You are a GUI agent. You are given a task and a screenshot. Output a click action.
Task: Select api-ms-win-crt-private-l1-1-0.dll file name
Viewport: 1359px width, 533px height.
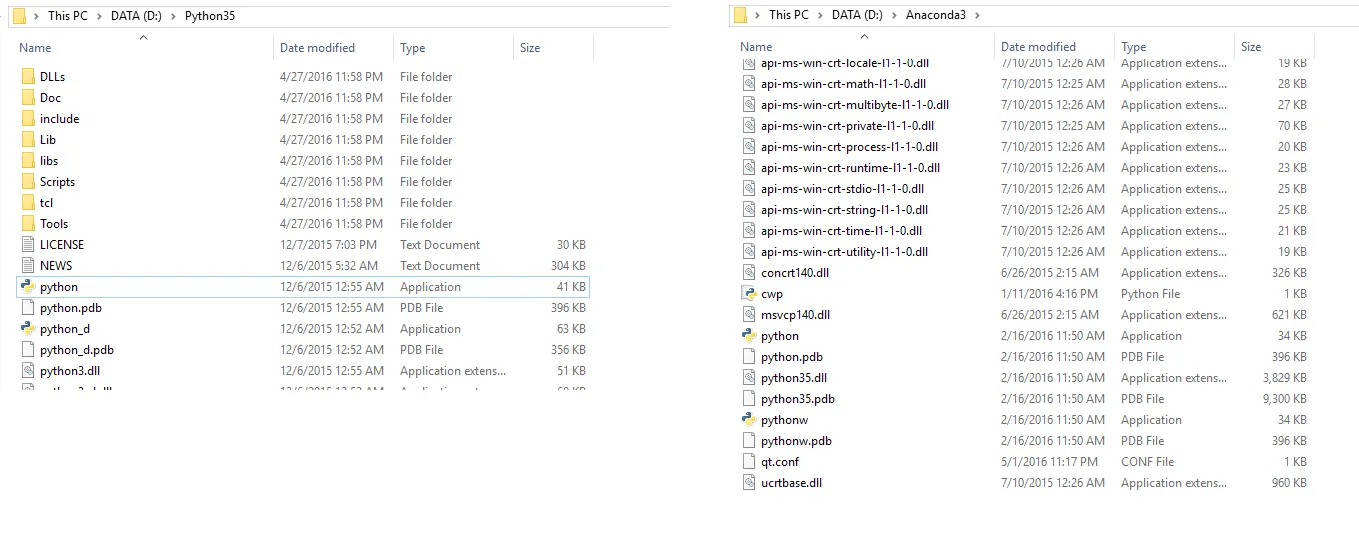[847, 126]
